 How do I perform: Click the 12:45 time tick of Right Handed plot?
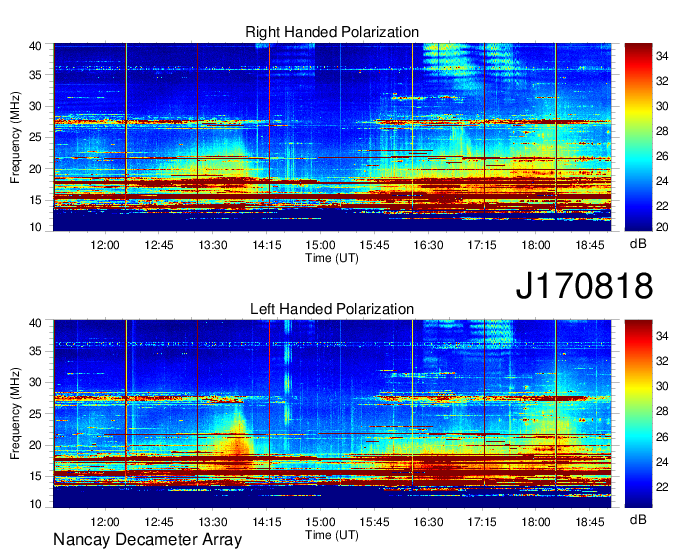pos(159,245)
